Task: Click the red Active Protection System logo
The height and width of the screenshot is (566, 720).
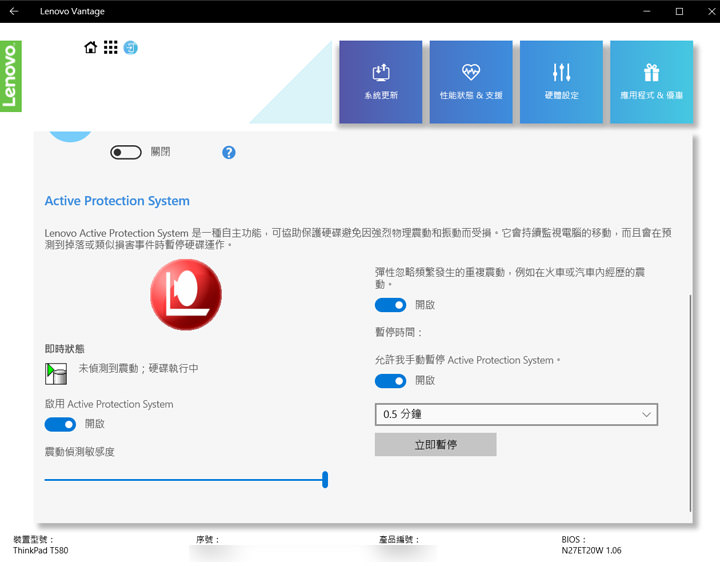Action: pyautogui.click(x=185, y=295)
